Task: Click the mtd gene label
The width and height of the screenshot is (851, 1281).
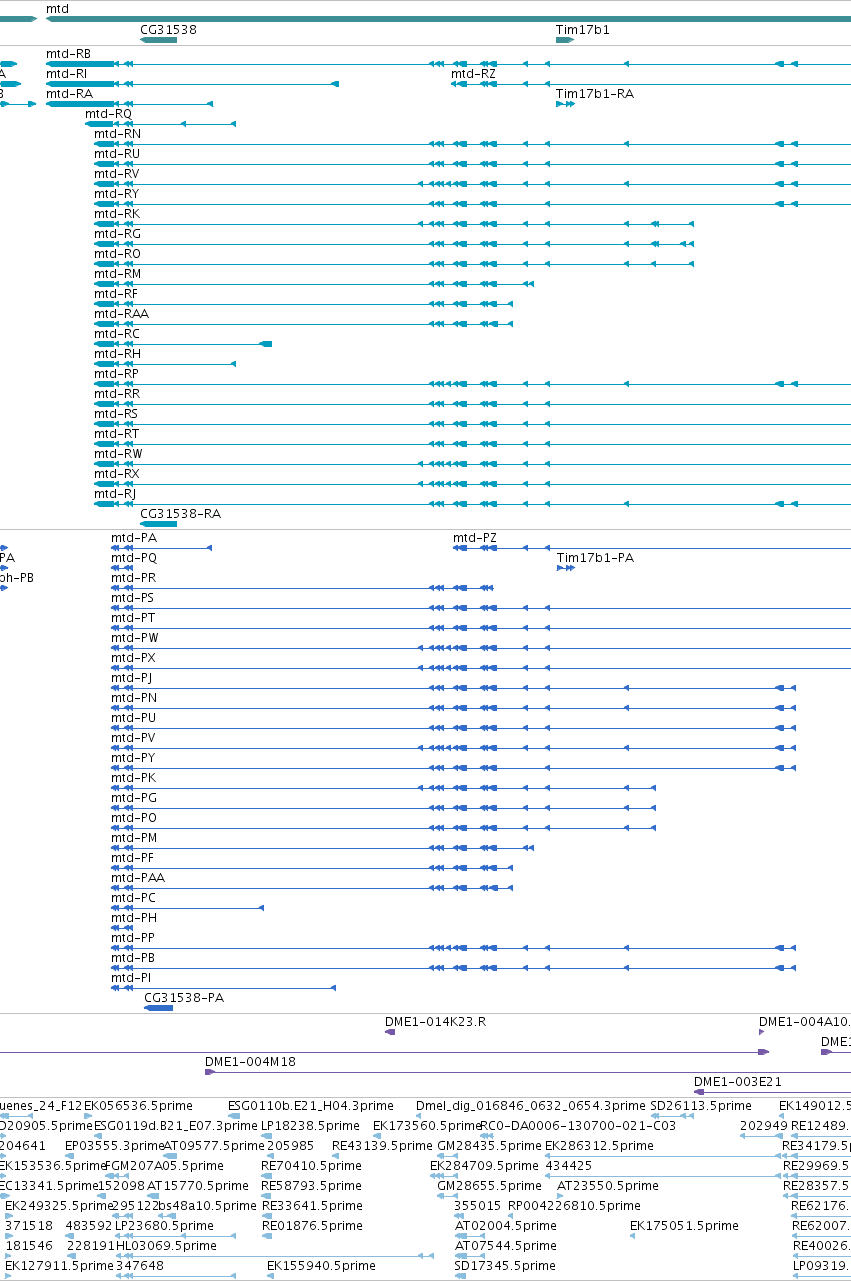Action: (57, 9)
